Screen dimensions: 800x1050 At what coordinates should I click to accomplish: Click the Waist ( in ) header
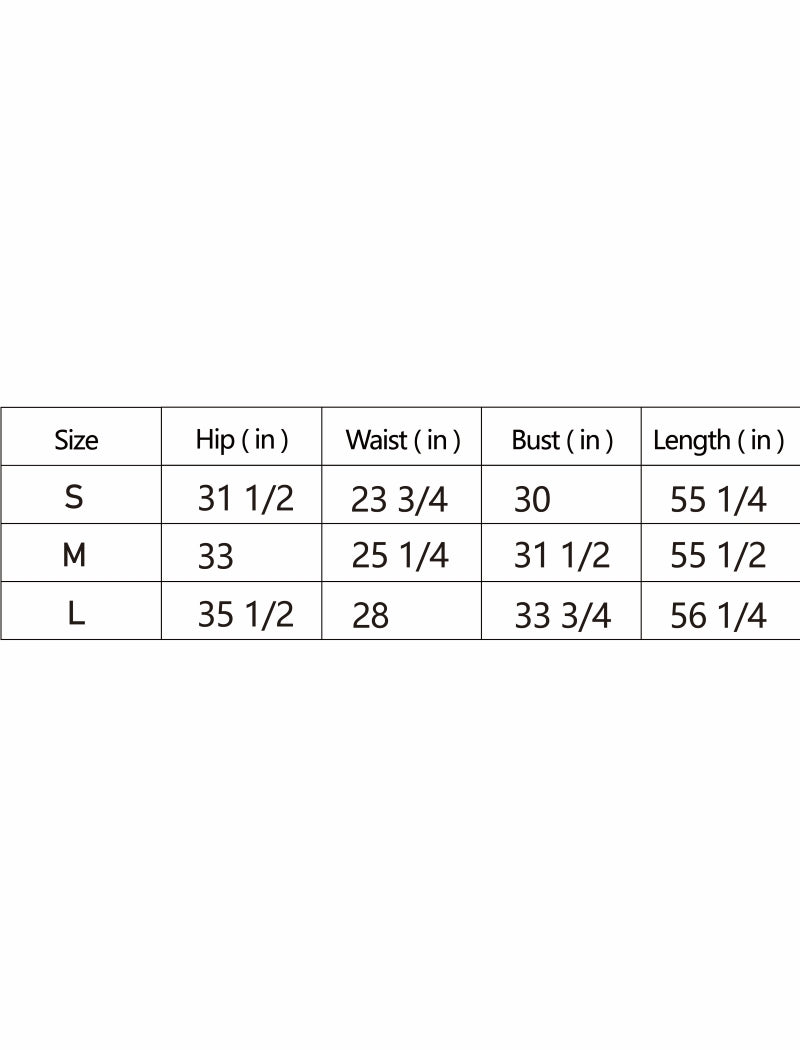[x=402, y=440]
